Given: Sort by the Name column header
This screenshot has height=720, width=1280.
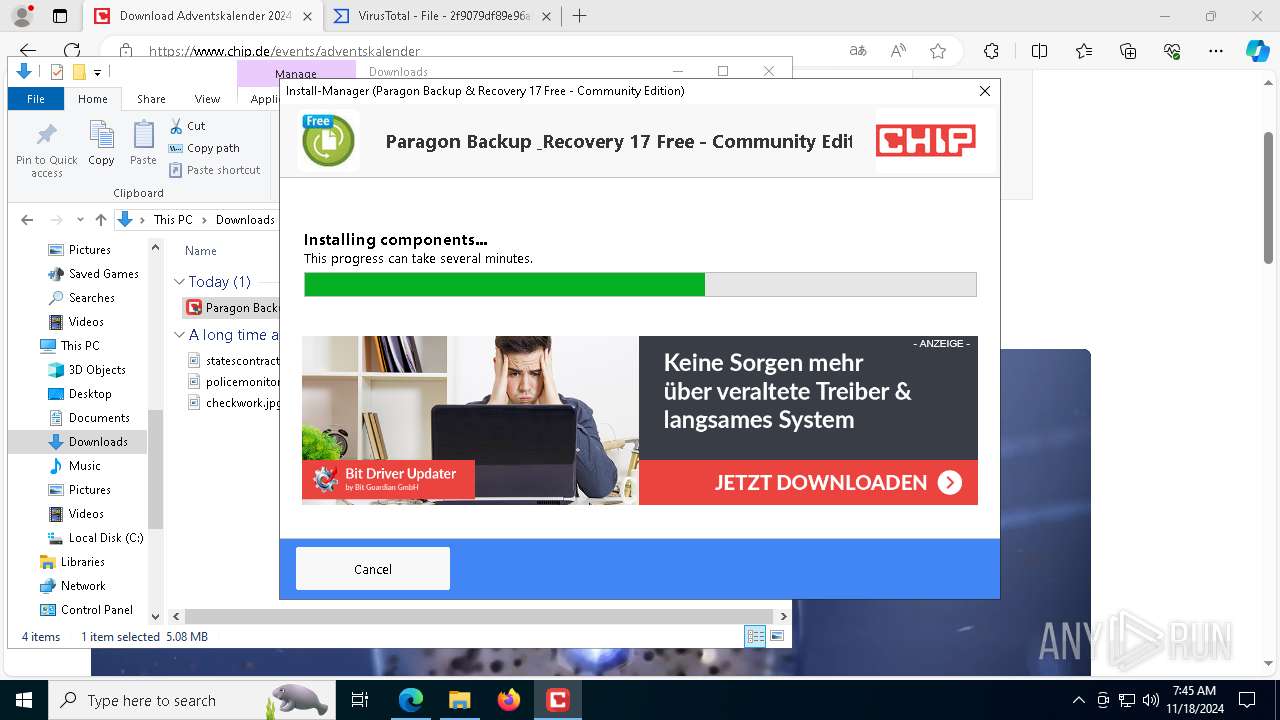Looking at the screenshot, I should [200, 251].
